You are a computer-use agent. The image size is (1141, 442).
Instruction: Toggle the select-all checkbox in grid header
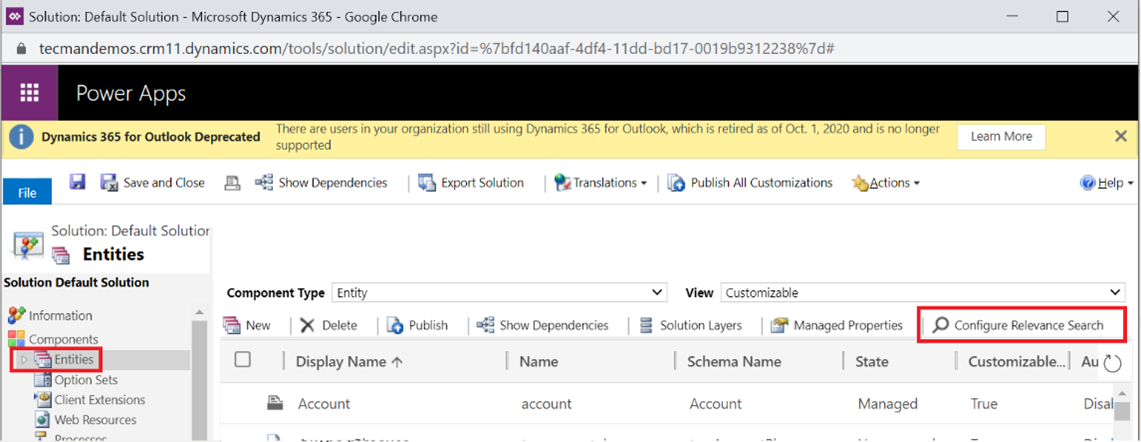(x=243, y=360)
